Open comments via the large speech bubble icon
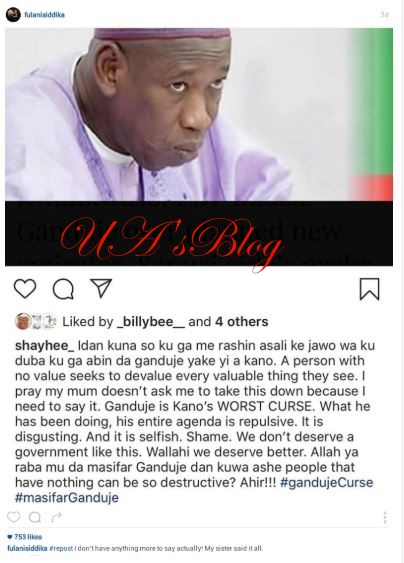 (x=63, y=289)
